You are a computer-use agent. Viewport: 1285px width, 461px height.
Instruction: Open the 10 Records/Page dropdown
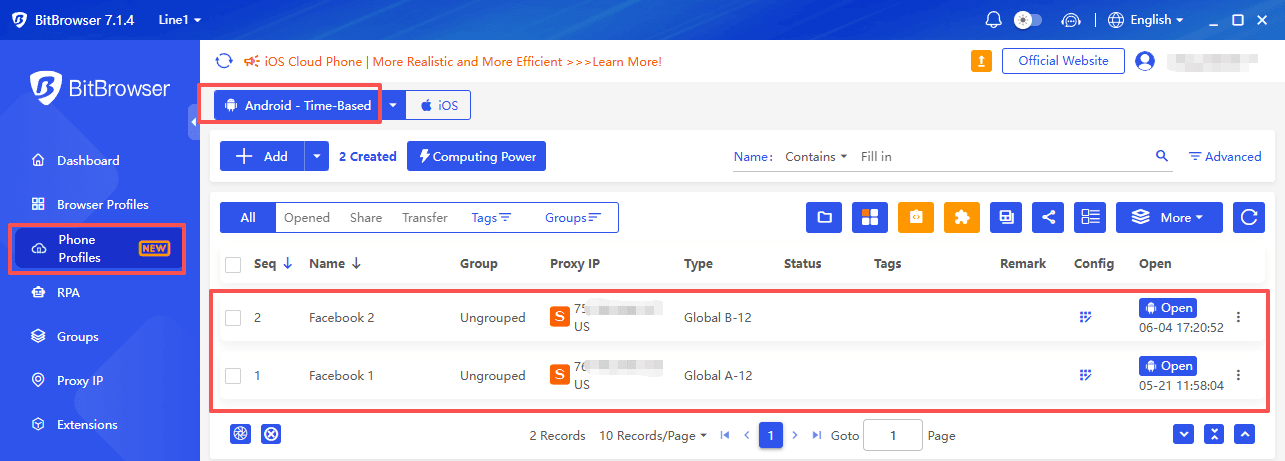point(653,435)
